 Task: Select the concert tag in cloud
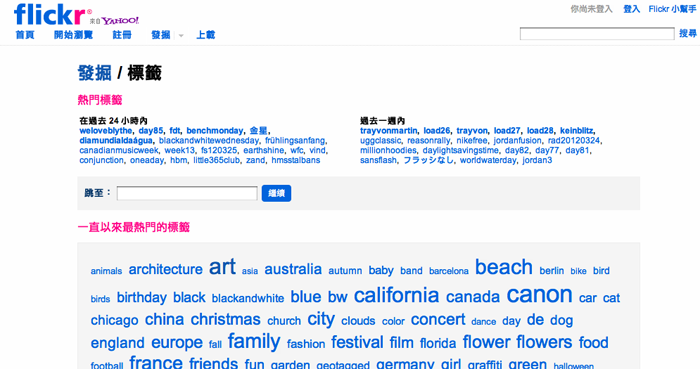438,319
